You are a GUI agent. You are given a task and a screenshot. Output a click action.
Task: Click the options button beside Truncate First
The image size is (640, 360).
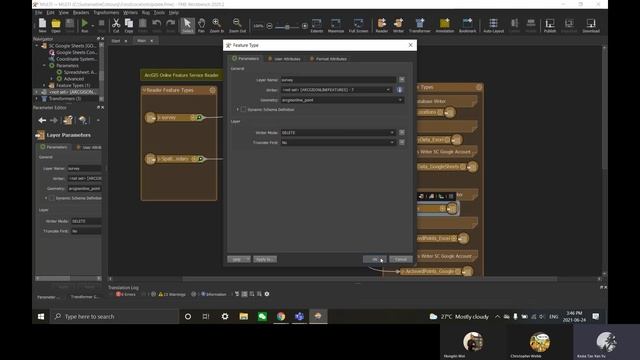point(402,142)
